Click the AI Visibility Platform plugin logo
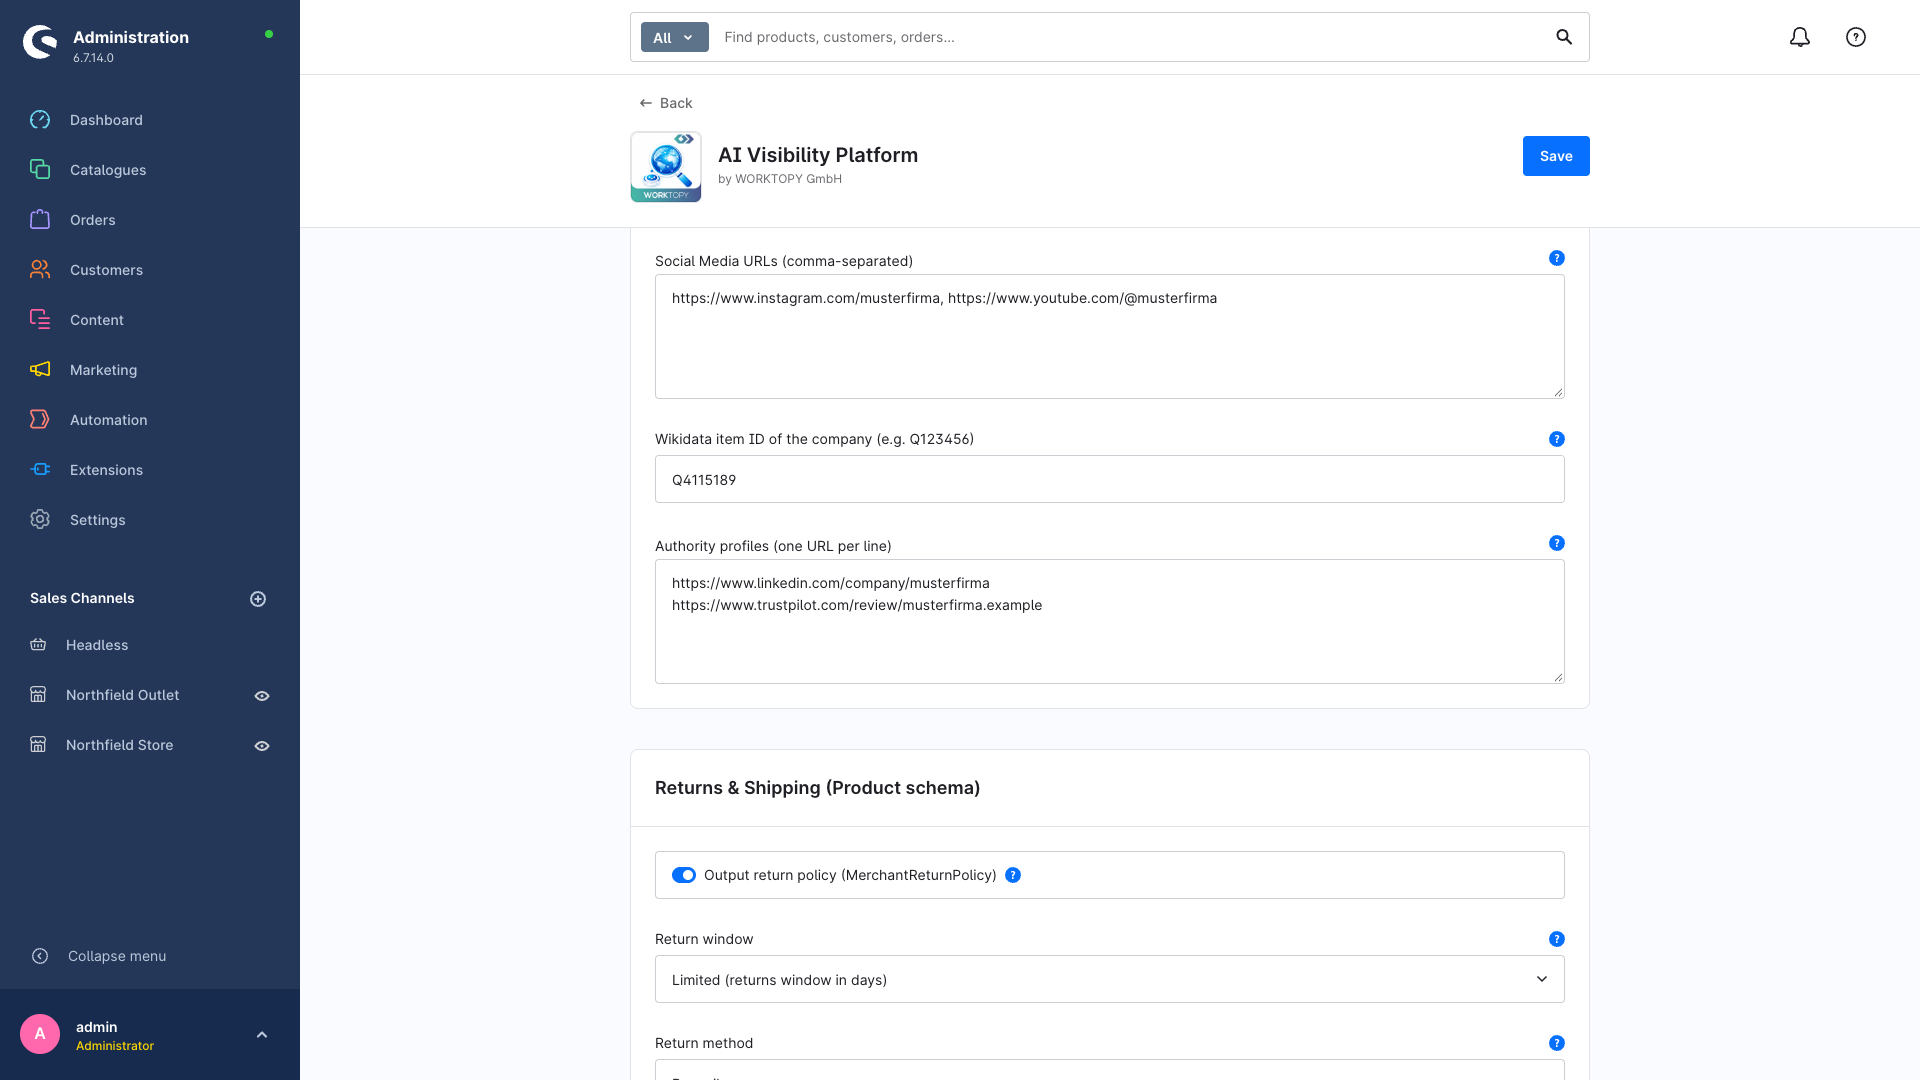The height and width of the screenshot is (1080, 1920). [666, 167]
